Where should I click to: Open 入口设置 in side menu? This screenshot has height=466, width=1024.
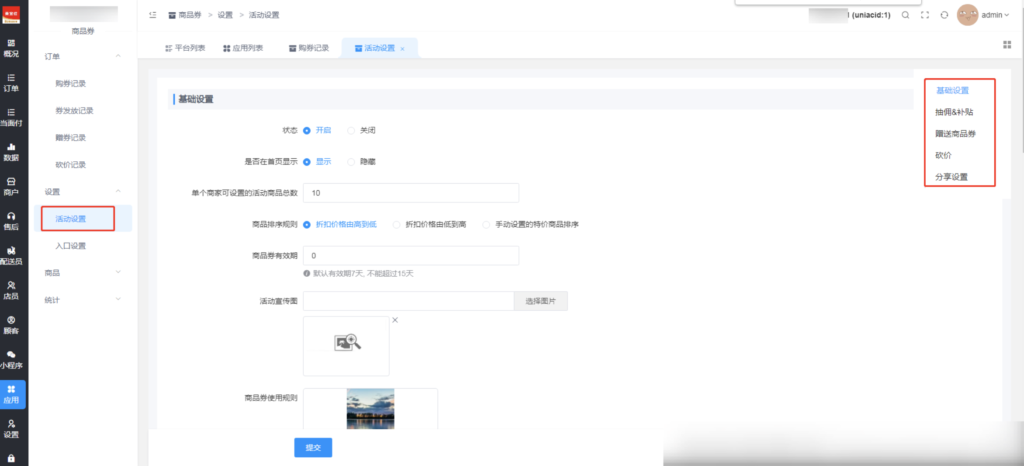click(71, 246)
